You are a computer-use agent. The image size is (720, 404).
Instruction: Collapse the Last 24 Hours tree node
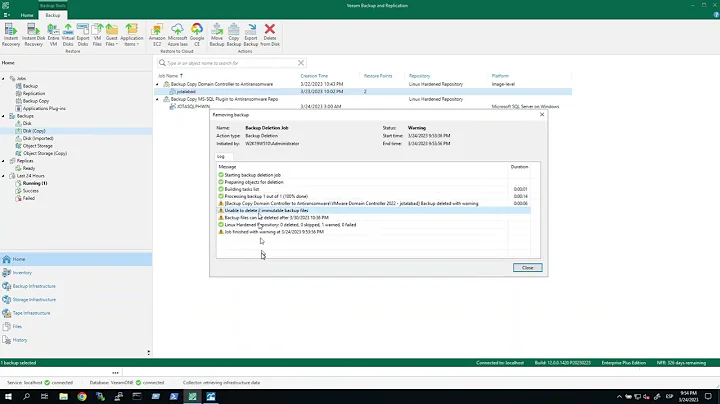[4, 176]
